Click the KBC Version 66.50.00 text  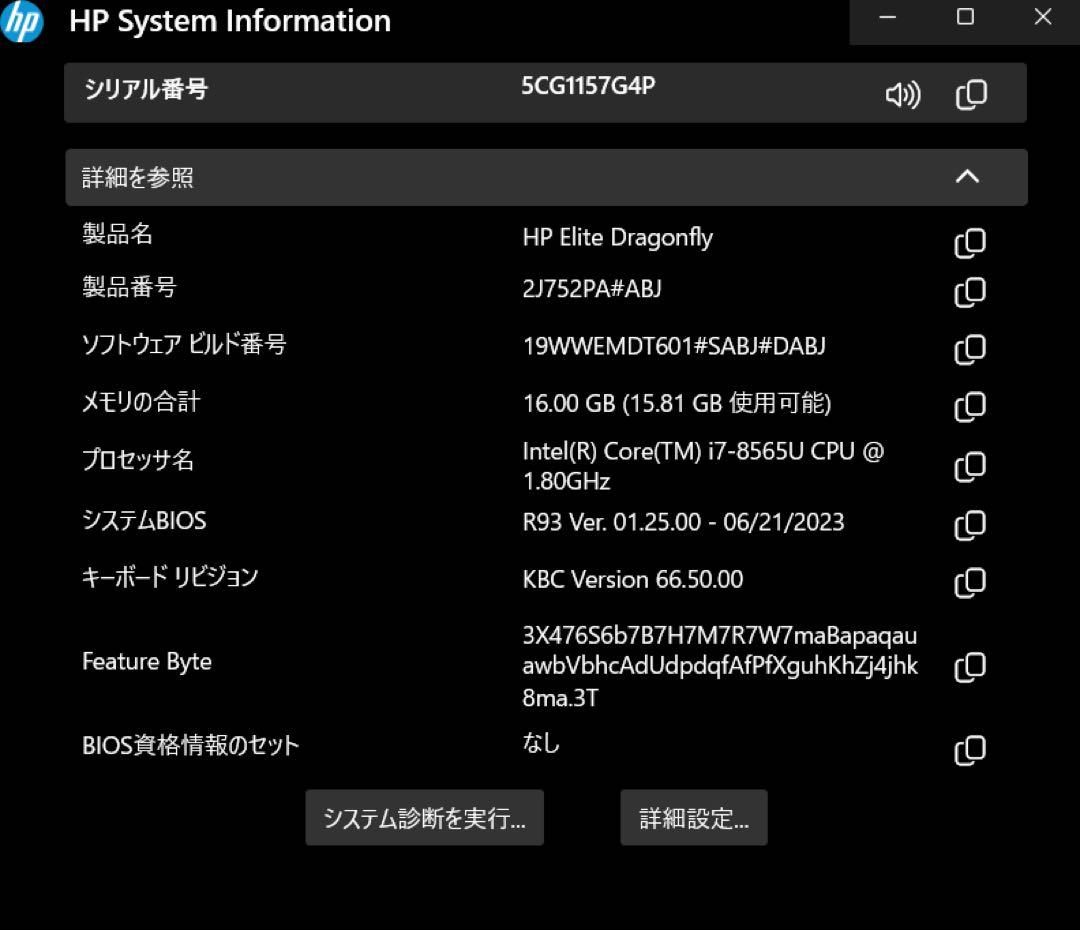click(632, 579)
